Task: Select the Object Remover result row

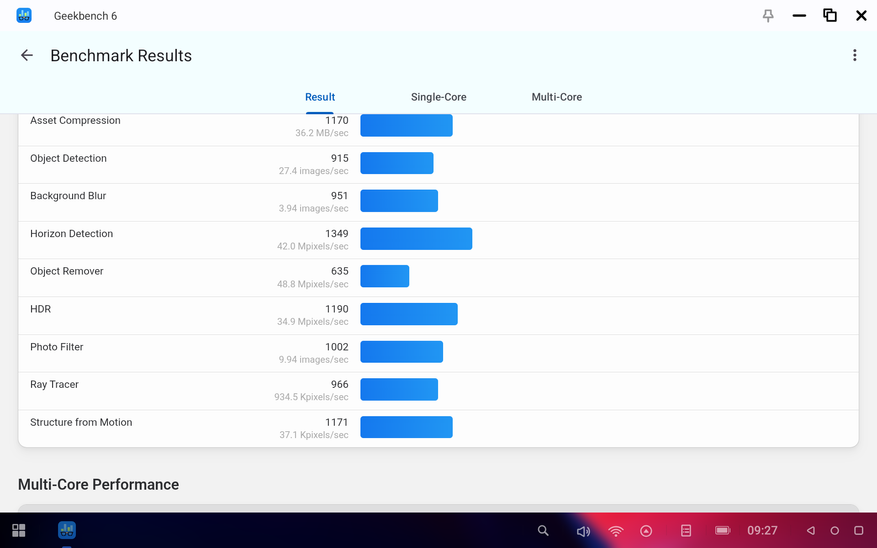Action: pyautogui.click(x=438, y=277)
